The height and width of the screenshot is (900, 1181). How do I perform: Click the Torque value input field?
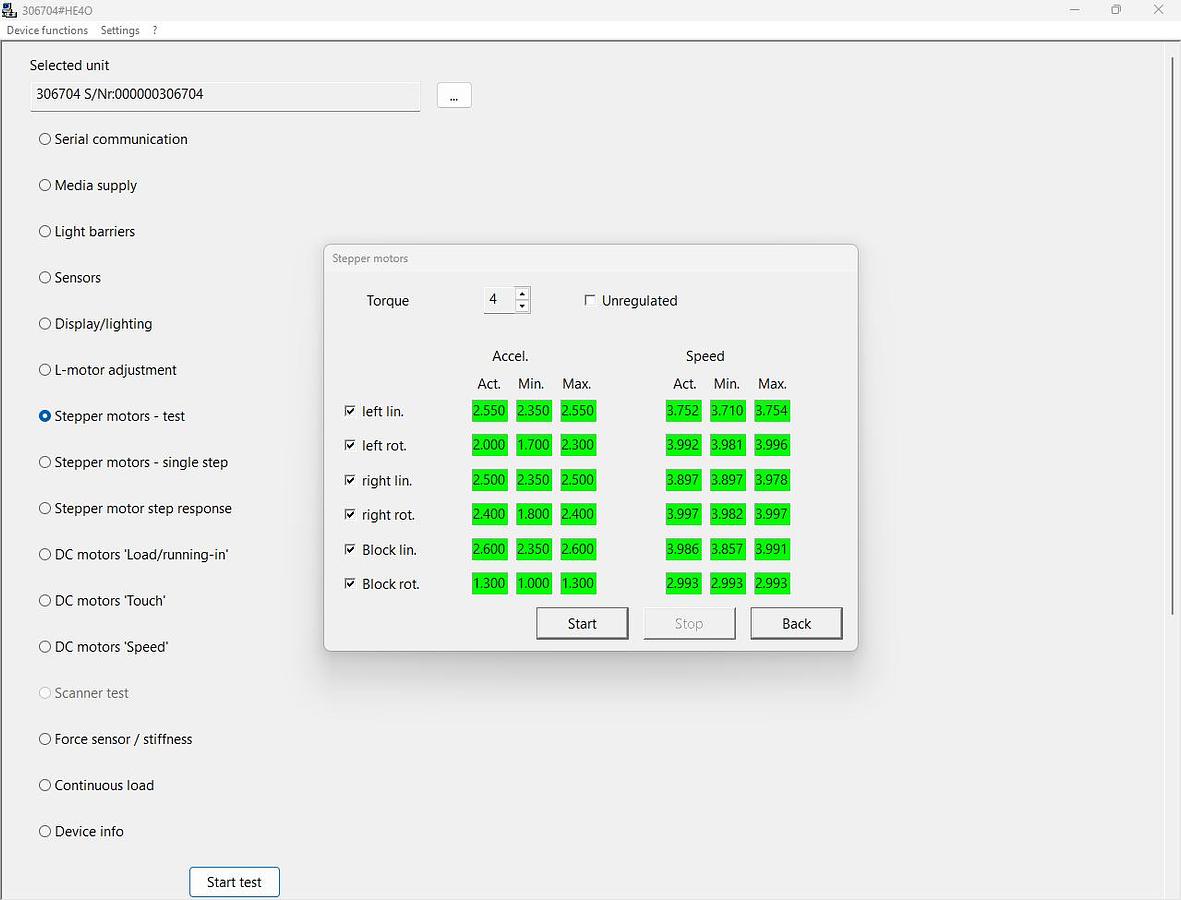497,300
